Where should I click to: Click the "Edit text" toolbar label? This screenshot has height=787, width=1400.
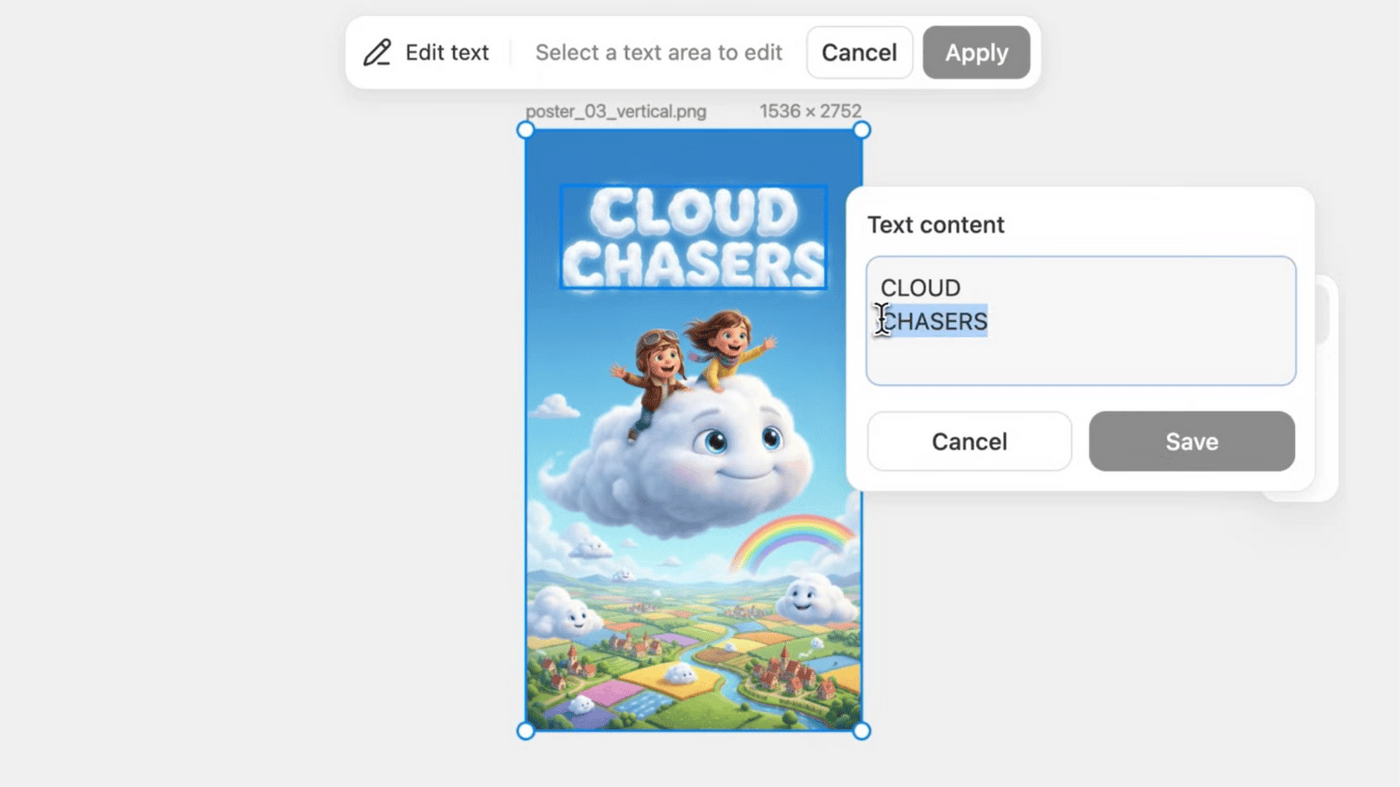447,53
